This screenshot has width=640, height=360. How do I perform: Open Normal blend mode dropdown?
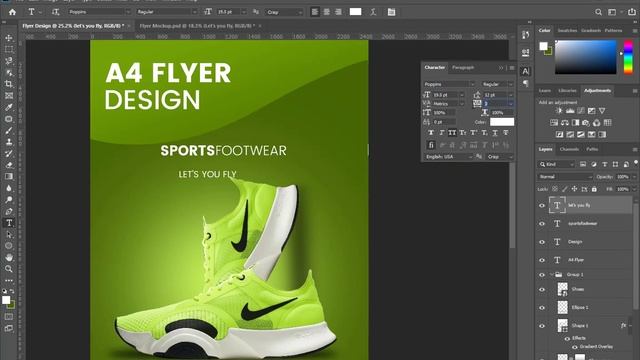pyautogui.click(x=564, y=177)
